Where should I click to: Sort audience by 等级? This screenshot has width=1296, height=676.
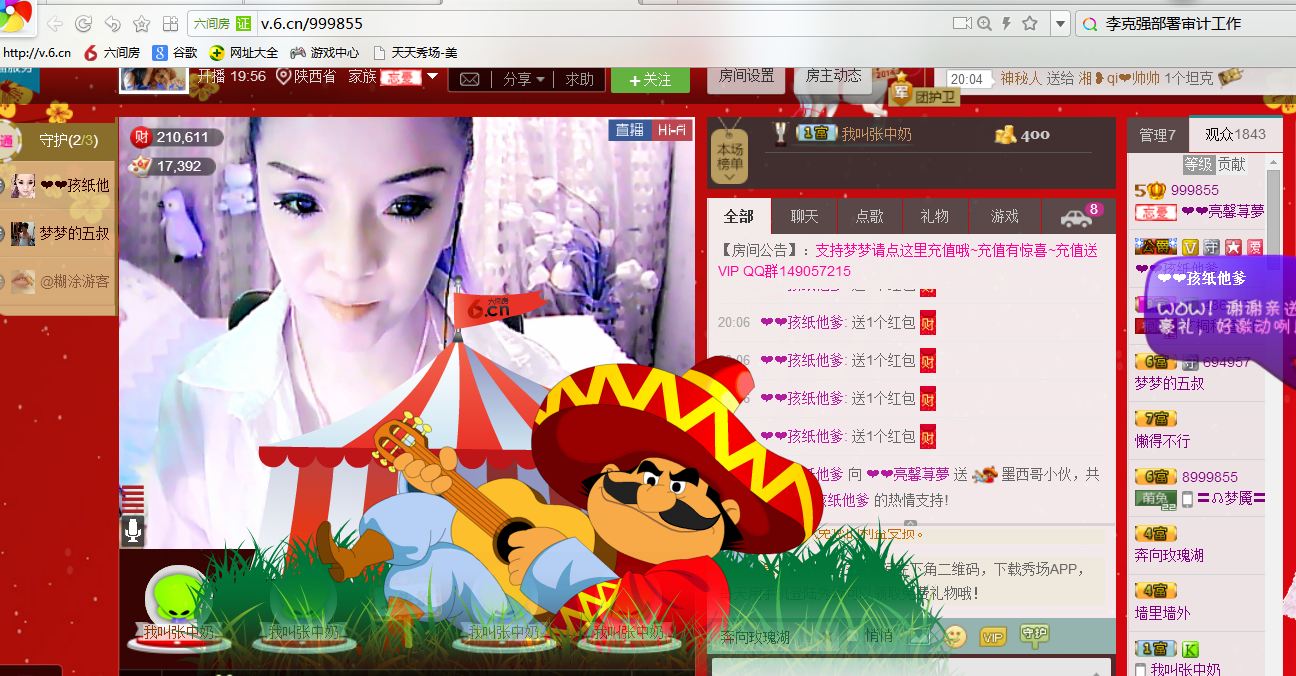[x=1198, y=165]
